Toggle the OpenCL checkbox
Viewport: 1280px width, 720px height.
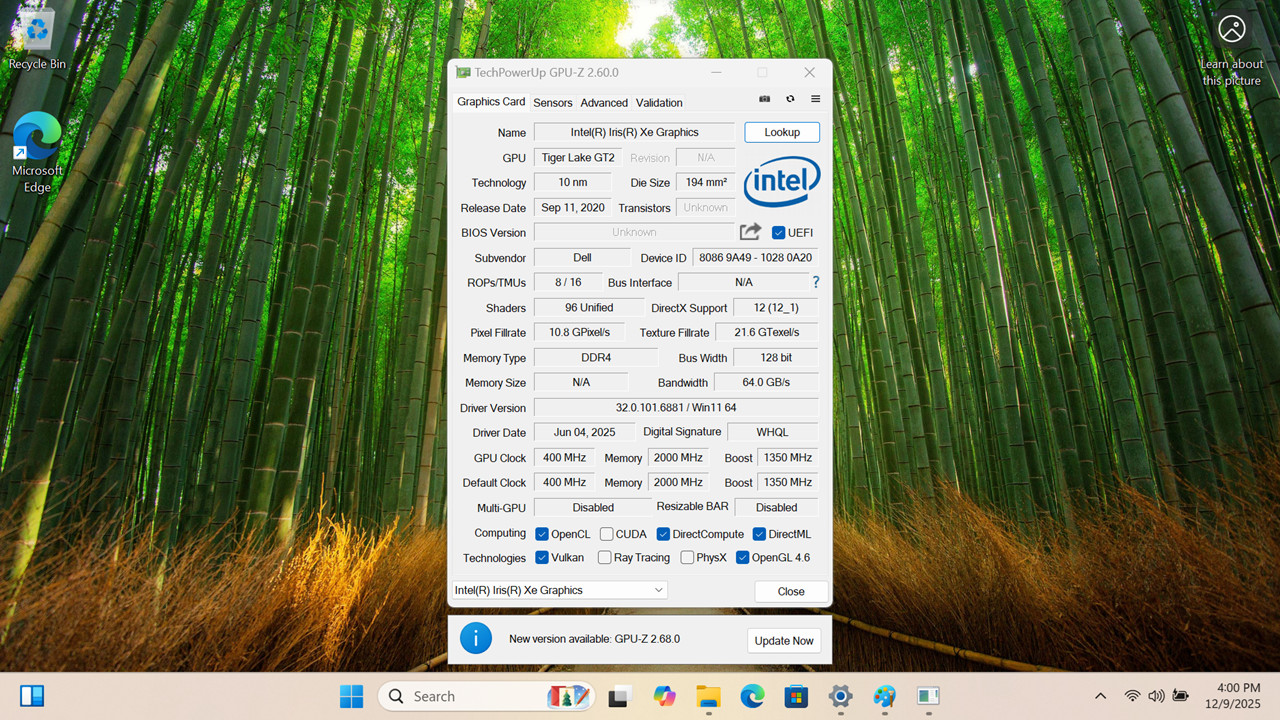point(542,534)
